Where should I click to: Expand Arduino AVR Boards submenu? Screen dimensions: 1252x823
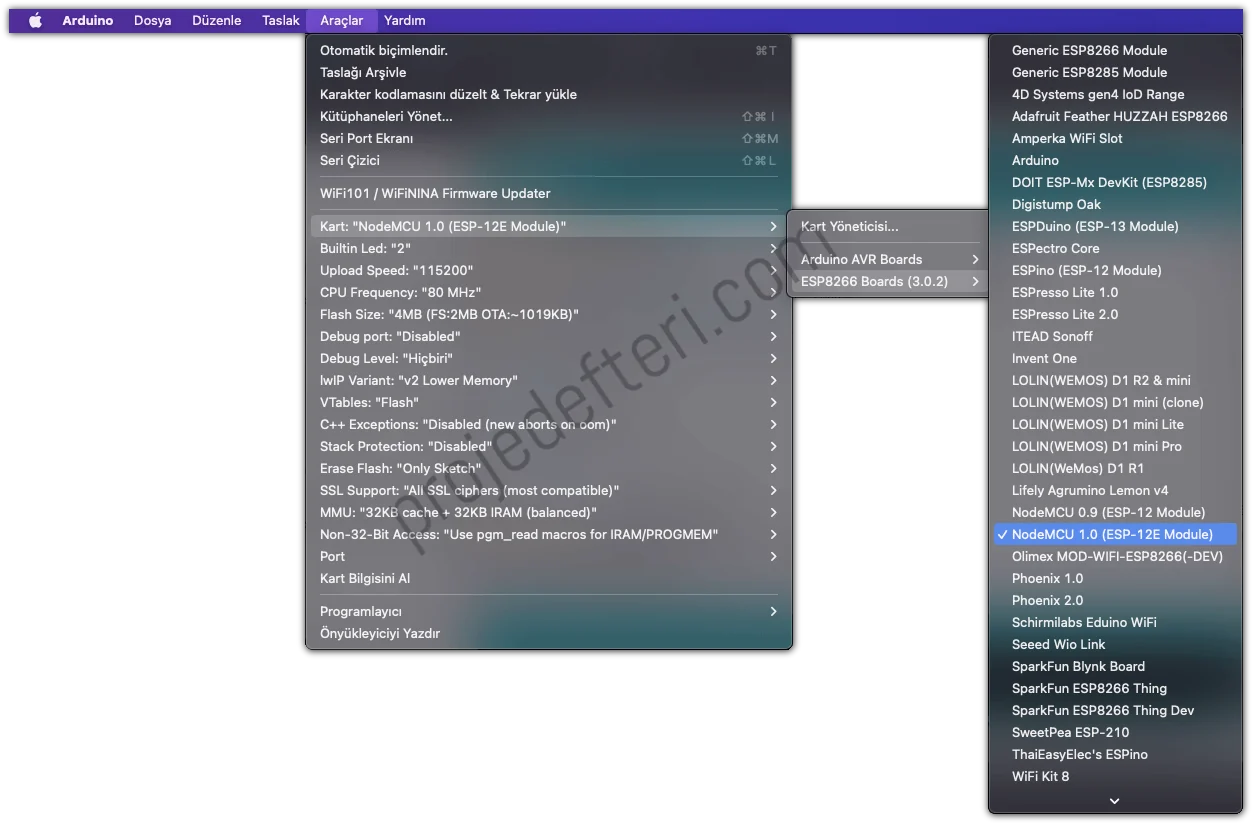click(889, 259)
